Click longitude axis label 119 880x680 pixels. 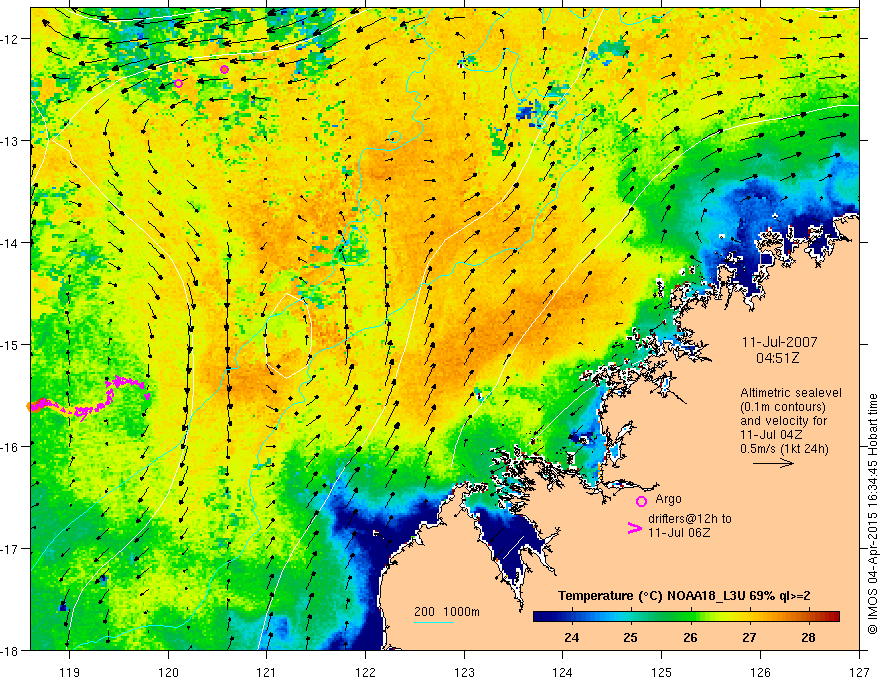[x=70, y=672]
